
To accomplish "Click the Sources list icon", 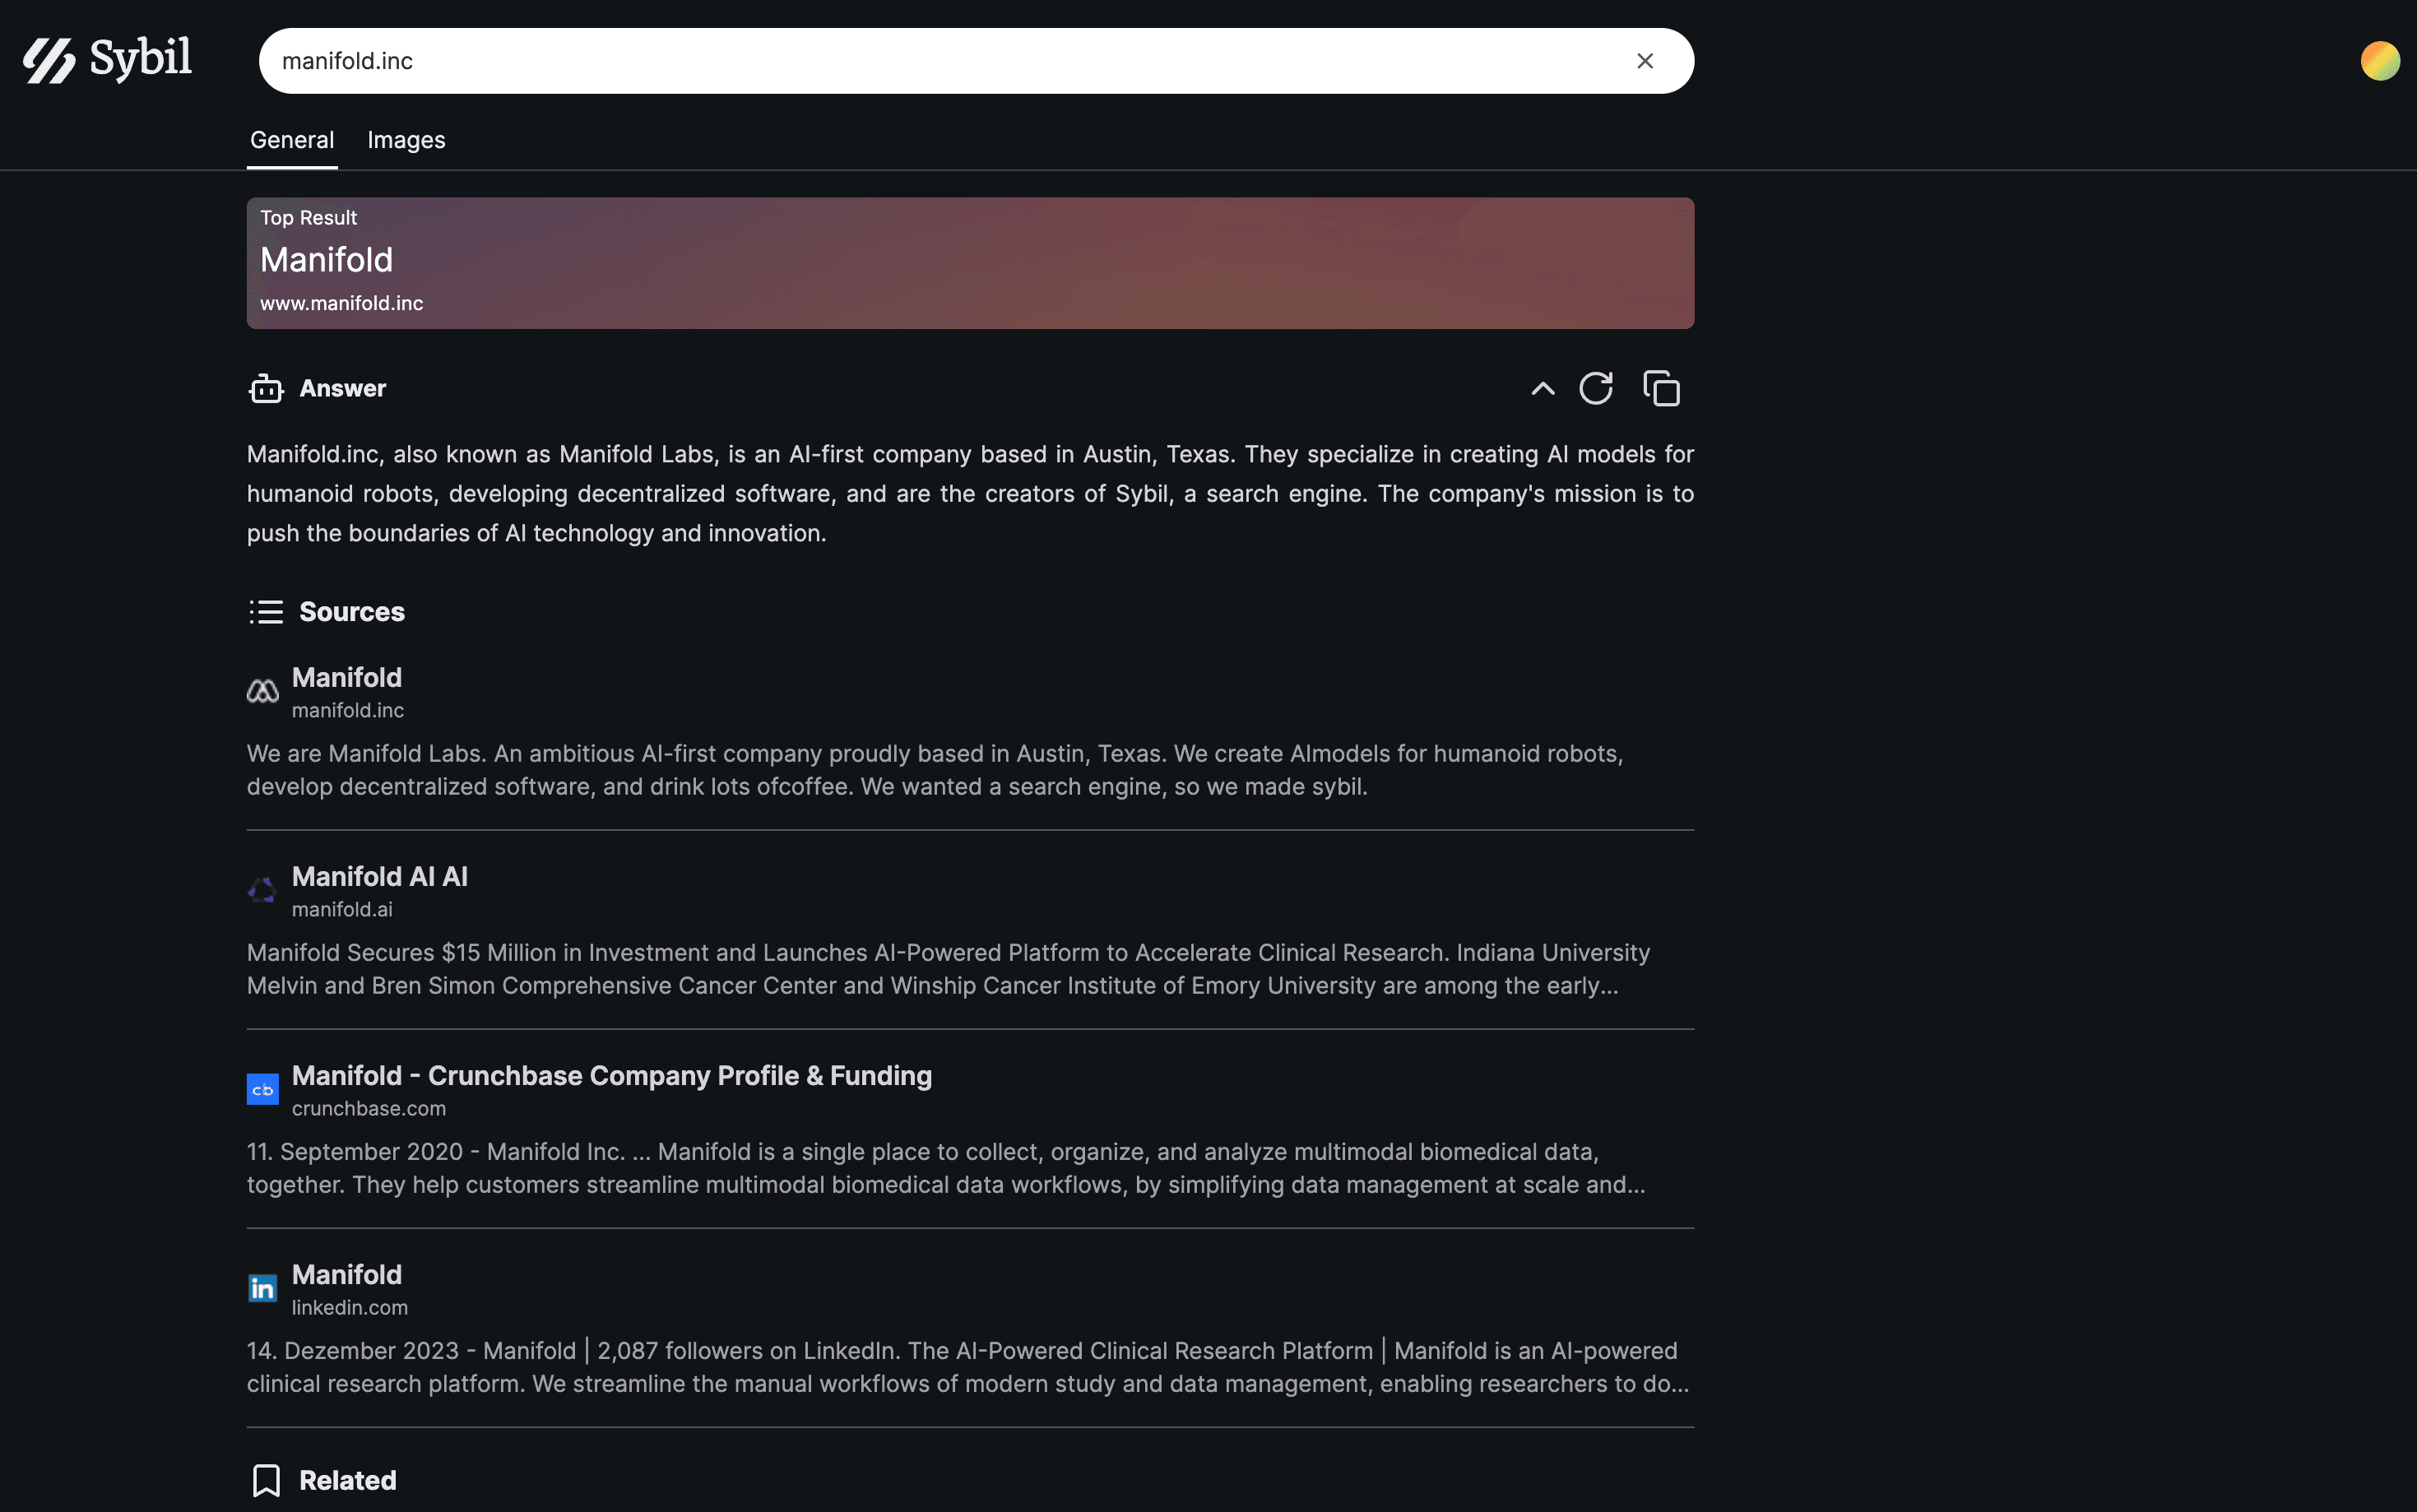I will click(266, 612).
